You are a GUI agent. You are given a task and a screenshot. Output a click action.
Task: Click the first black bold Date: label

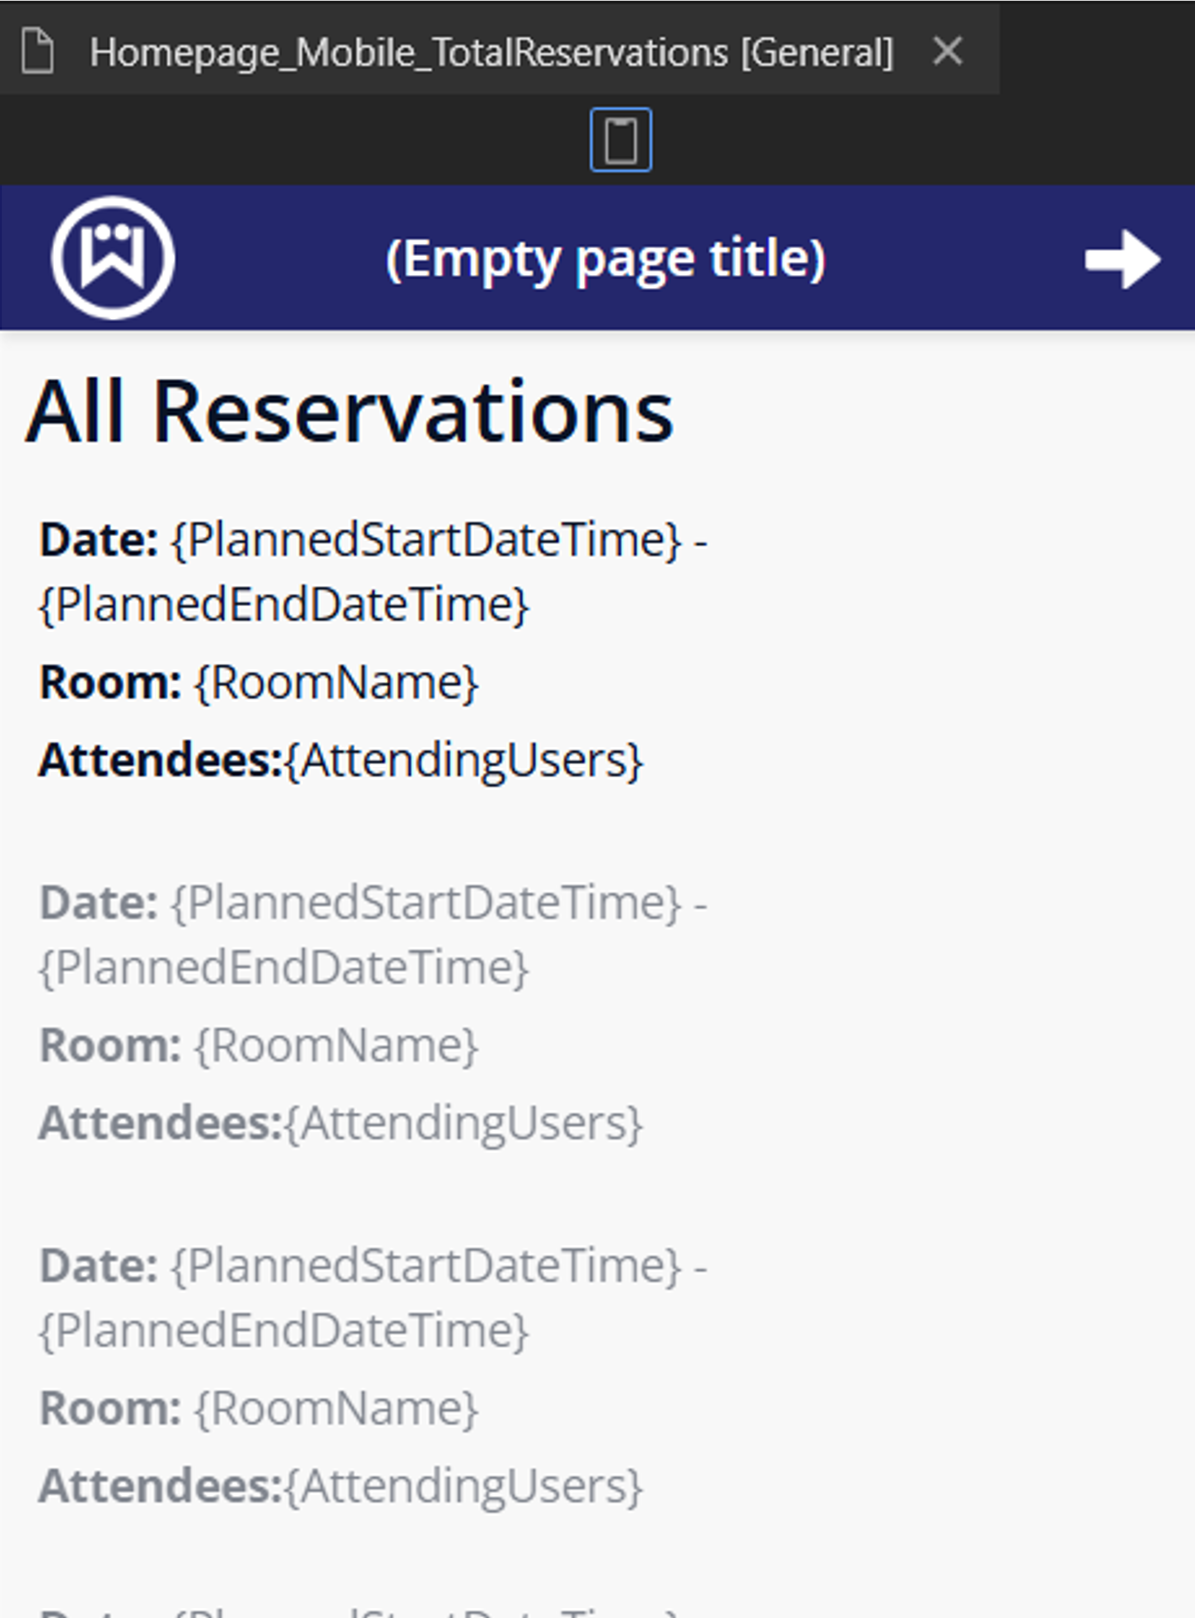[98, 540]
